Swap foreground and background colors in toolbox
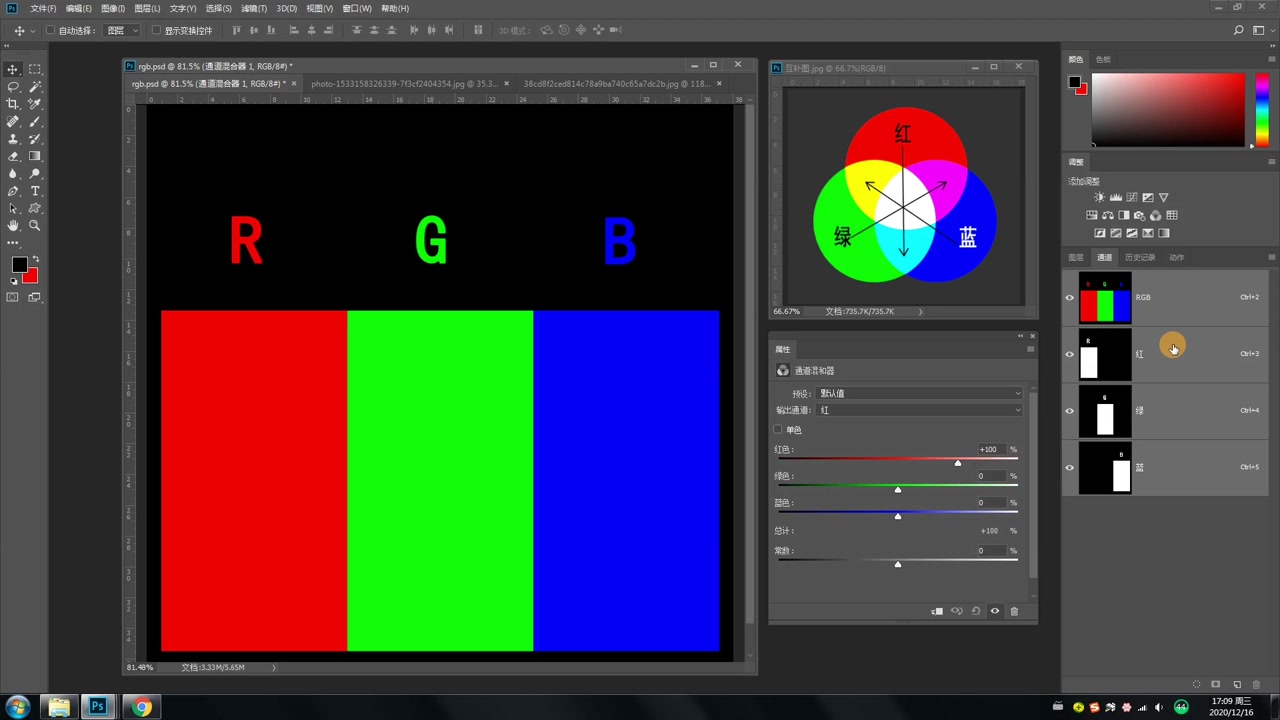Image resolution: width=1280 pixels, height=720 pixels. tap(35, 260)
